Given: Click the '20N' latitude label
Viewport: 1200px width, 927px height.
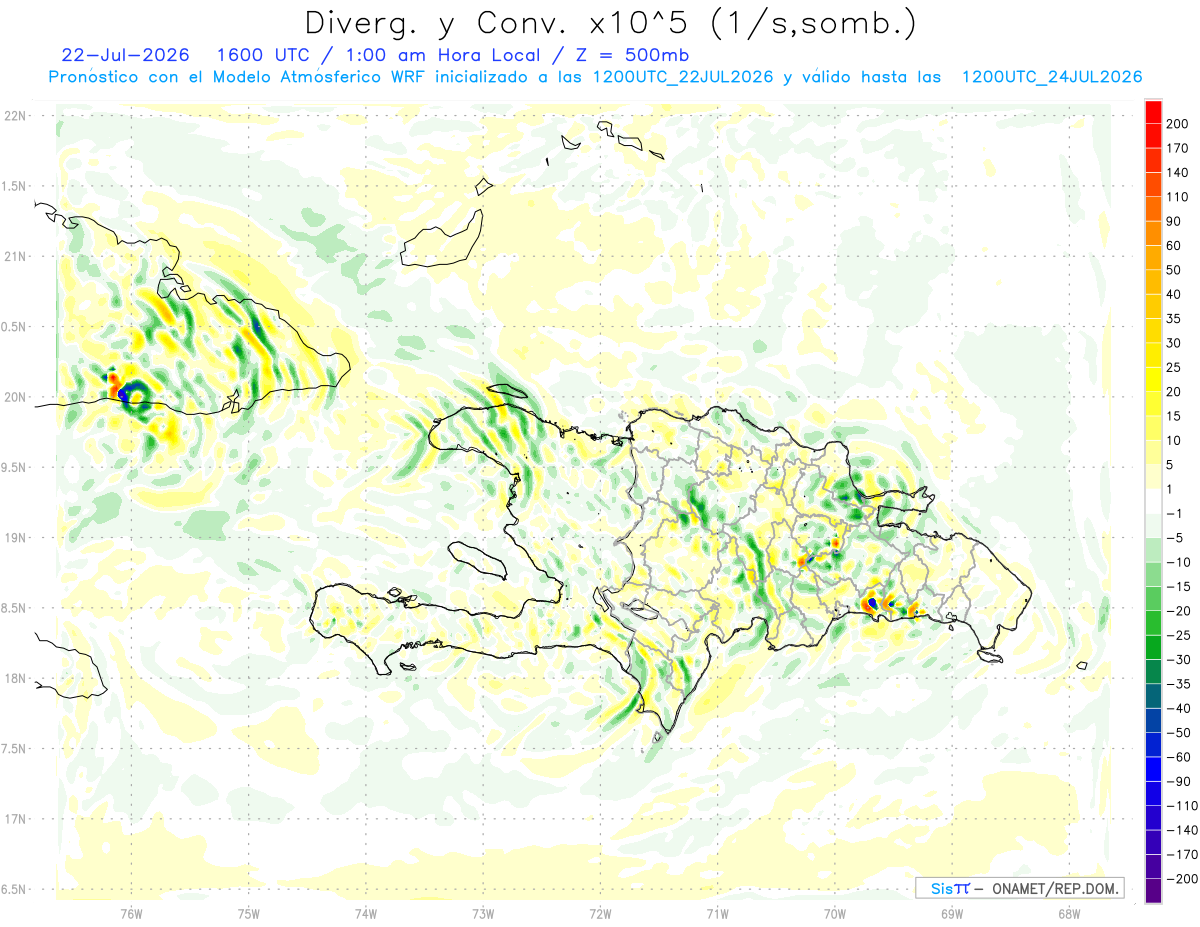Looking at the screenshot, I should point(14,397).
